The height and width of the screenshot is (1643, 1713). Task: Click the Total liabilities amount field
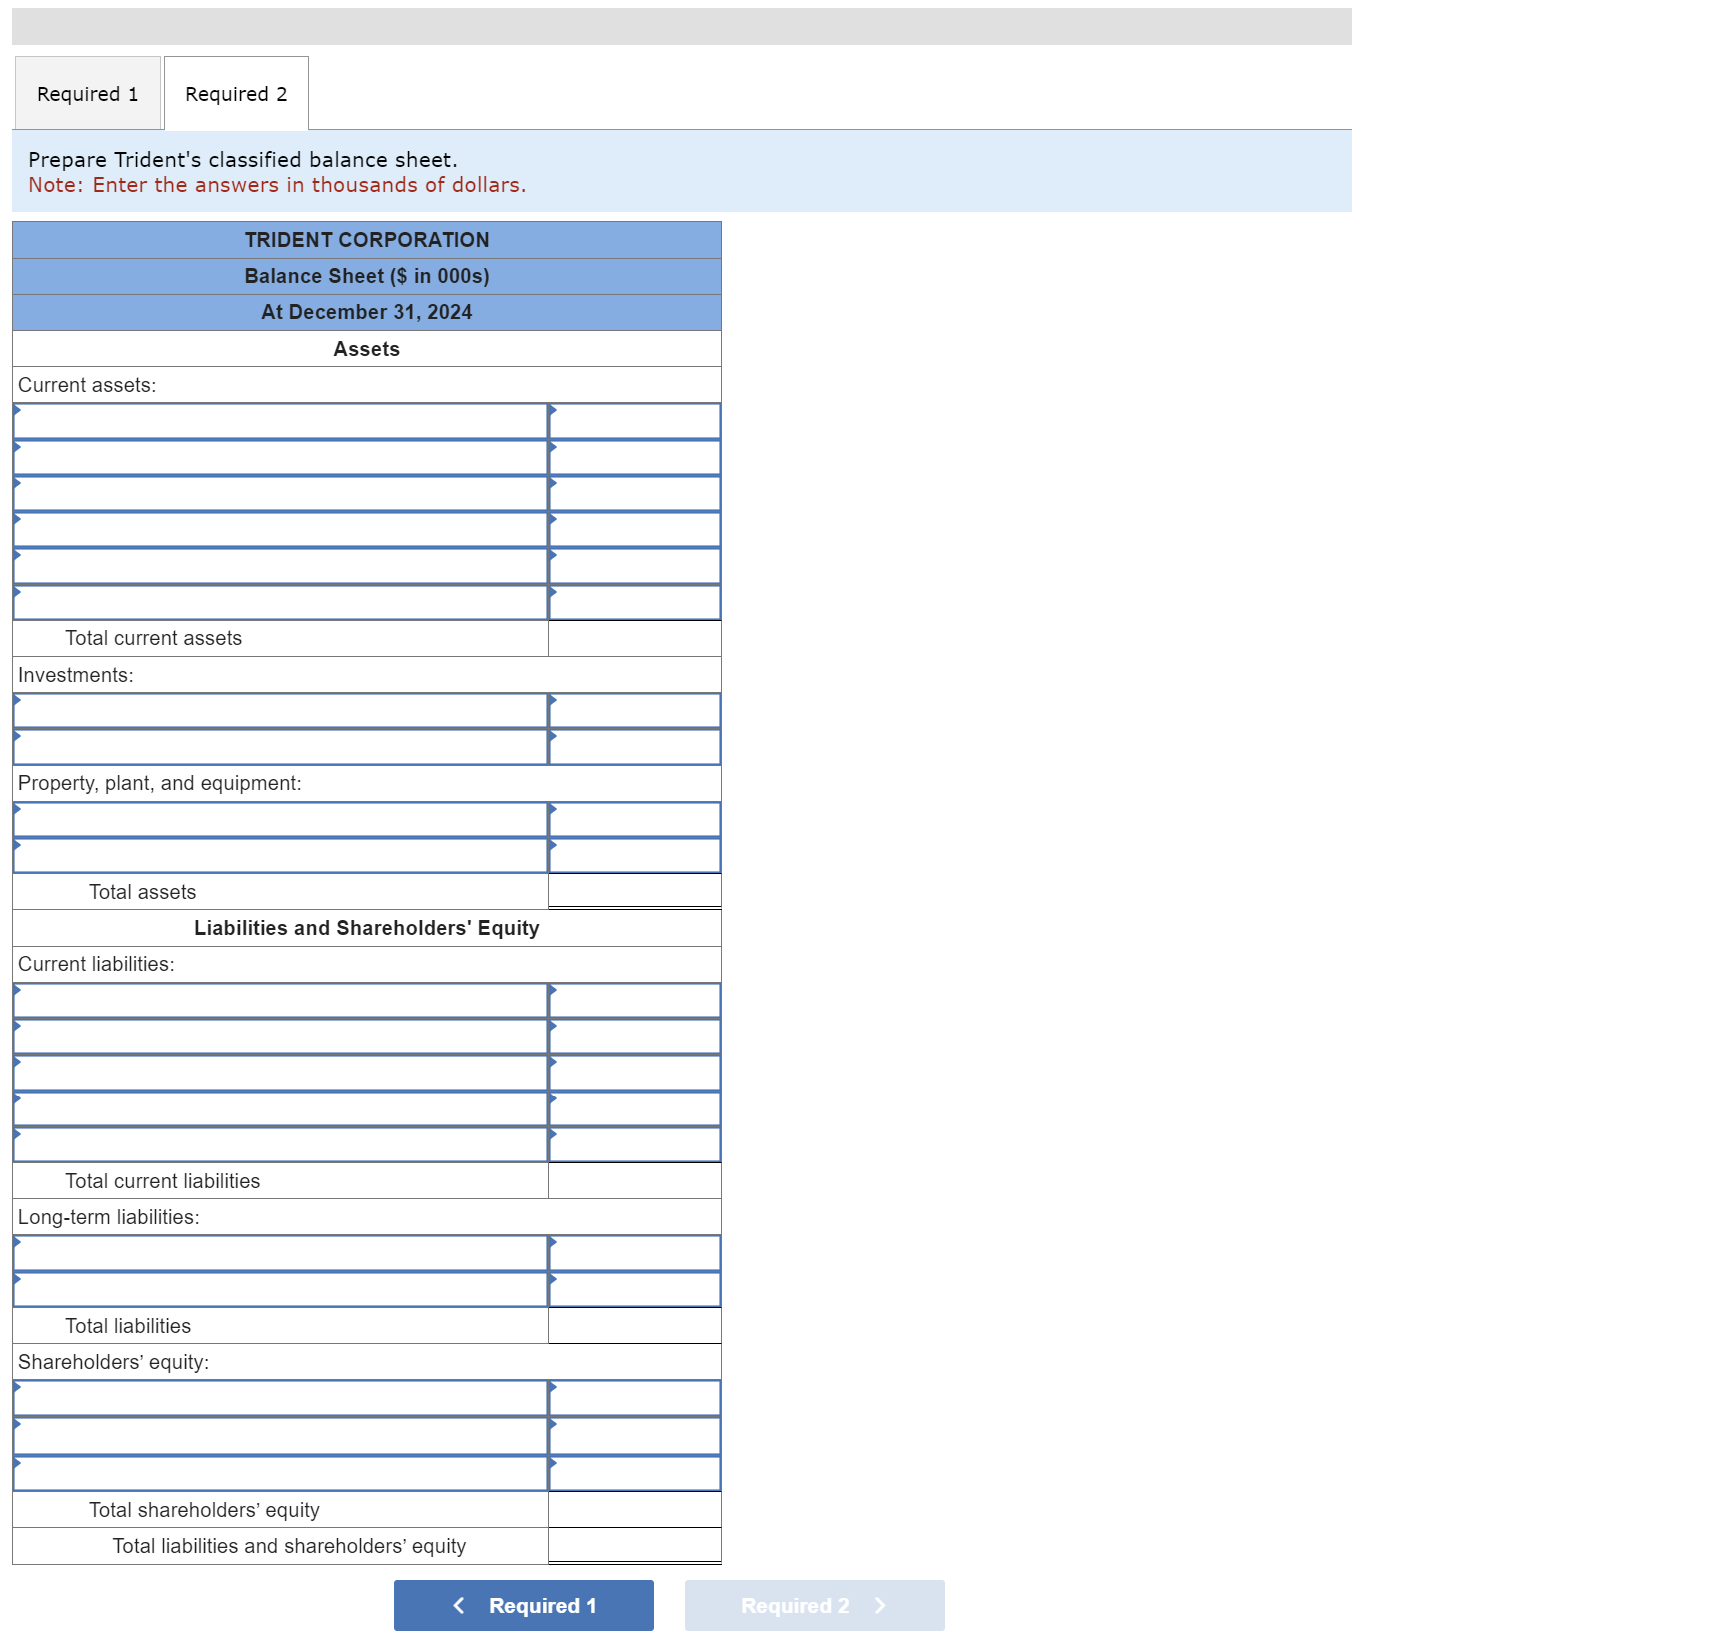tap(633, 1326)
